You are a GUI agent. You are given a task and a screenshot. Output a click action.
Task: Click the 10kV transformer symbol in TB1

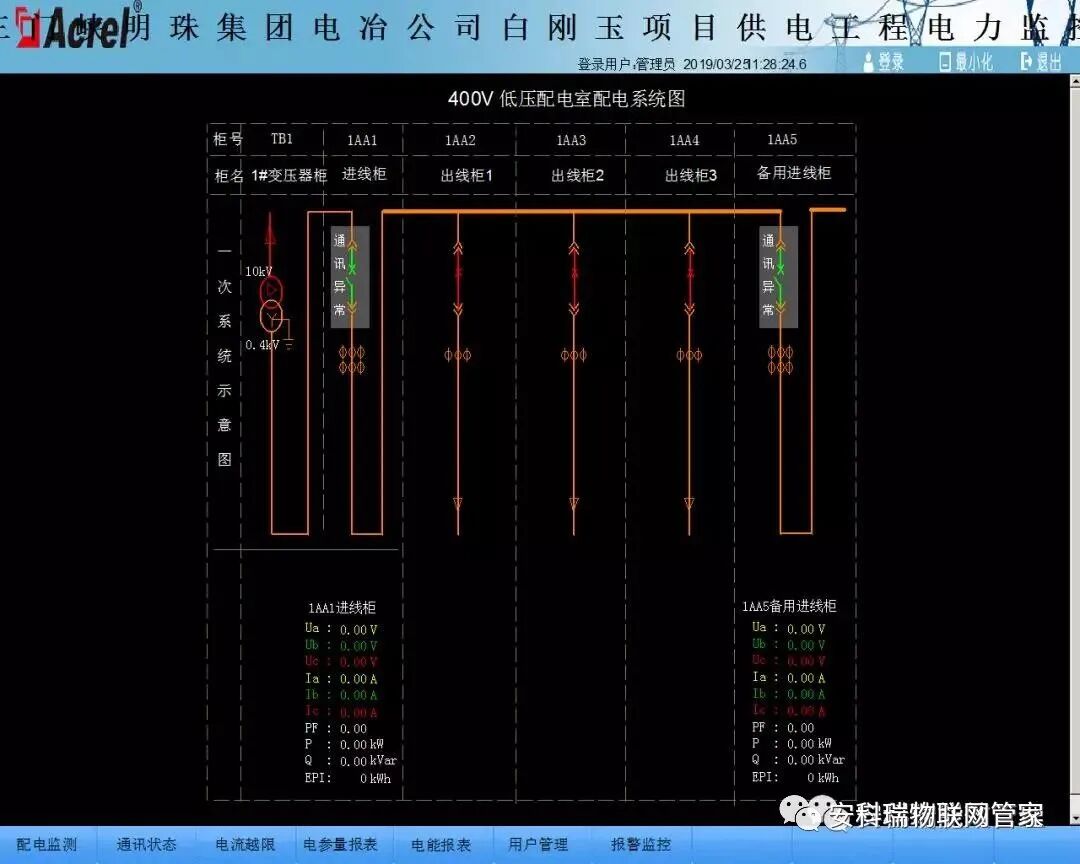coord(271,304)
